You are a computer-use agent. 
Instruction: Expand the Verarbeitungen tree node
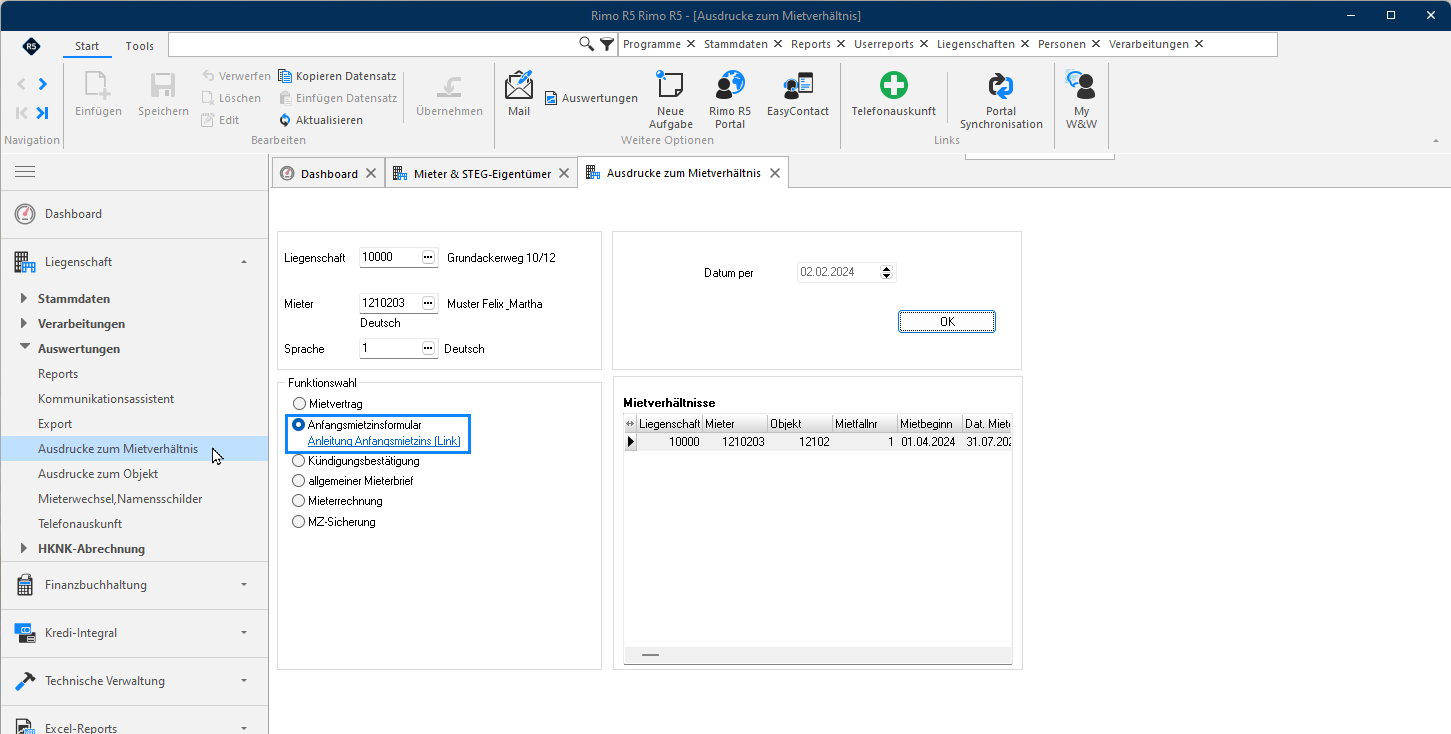point(25,324)
